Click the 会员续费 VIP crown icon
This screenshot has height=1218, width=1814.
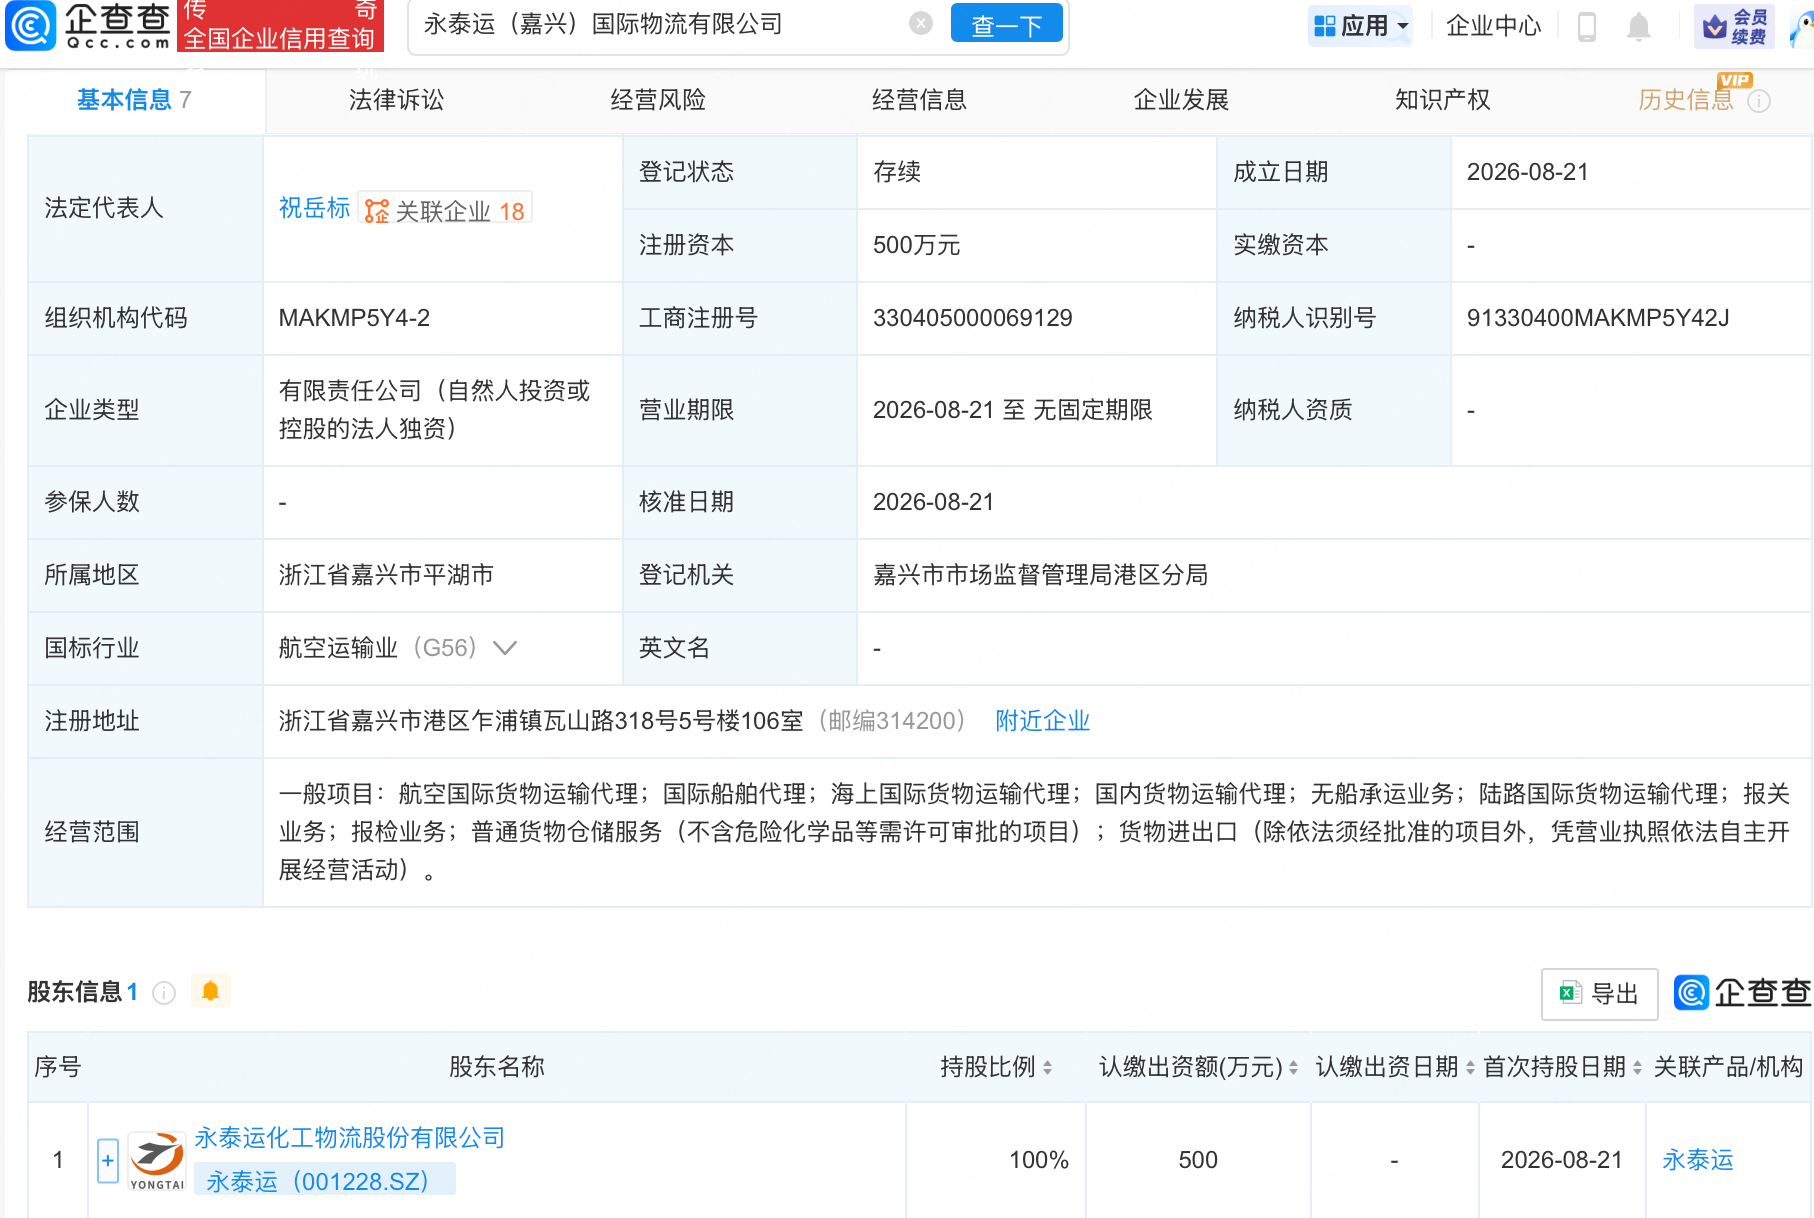point(1734,26)
